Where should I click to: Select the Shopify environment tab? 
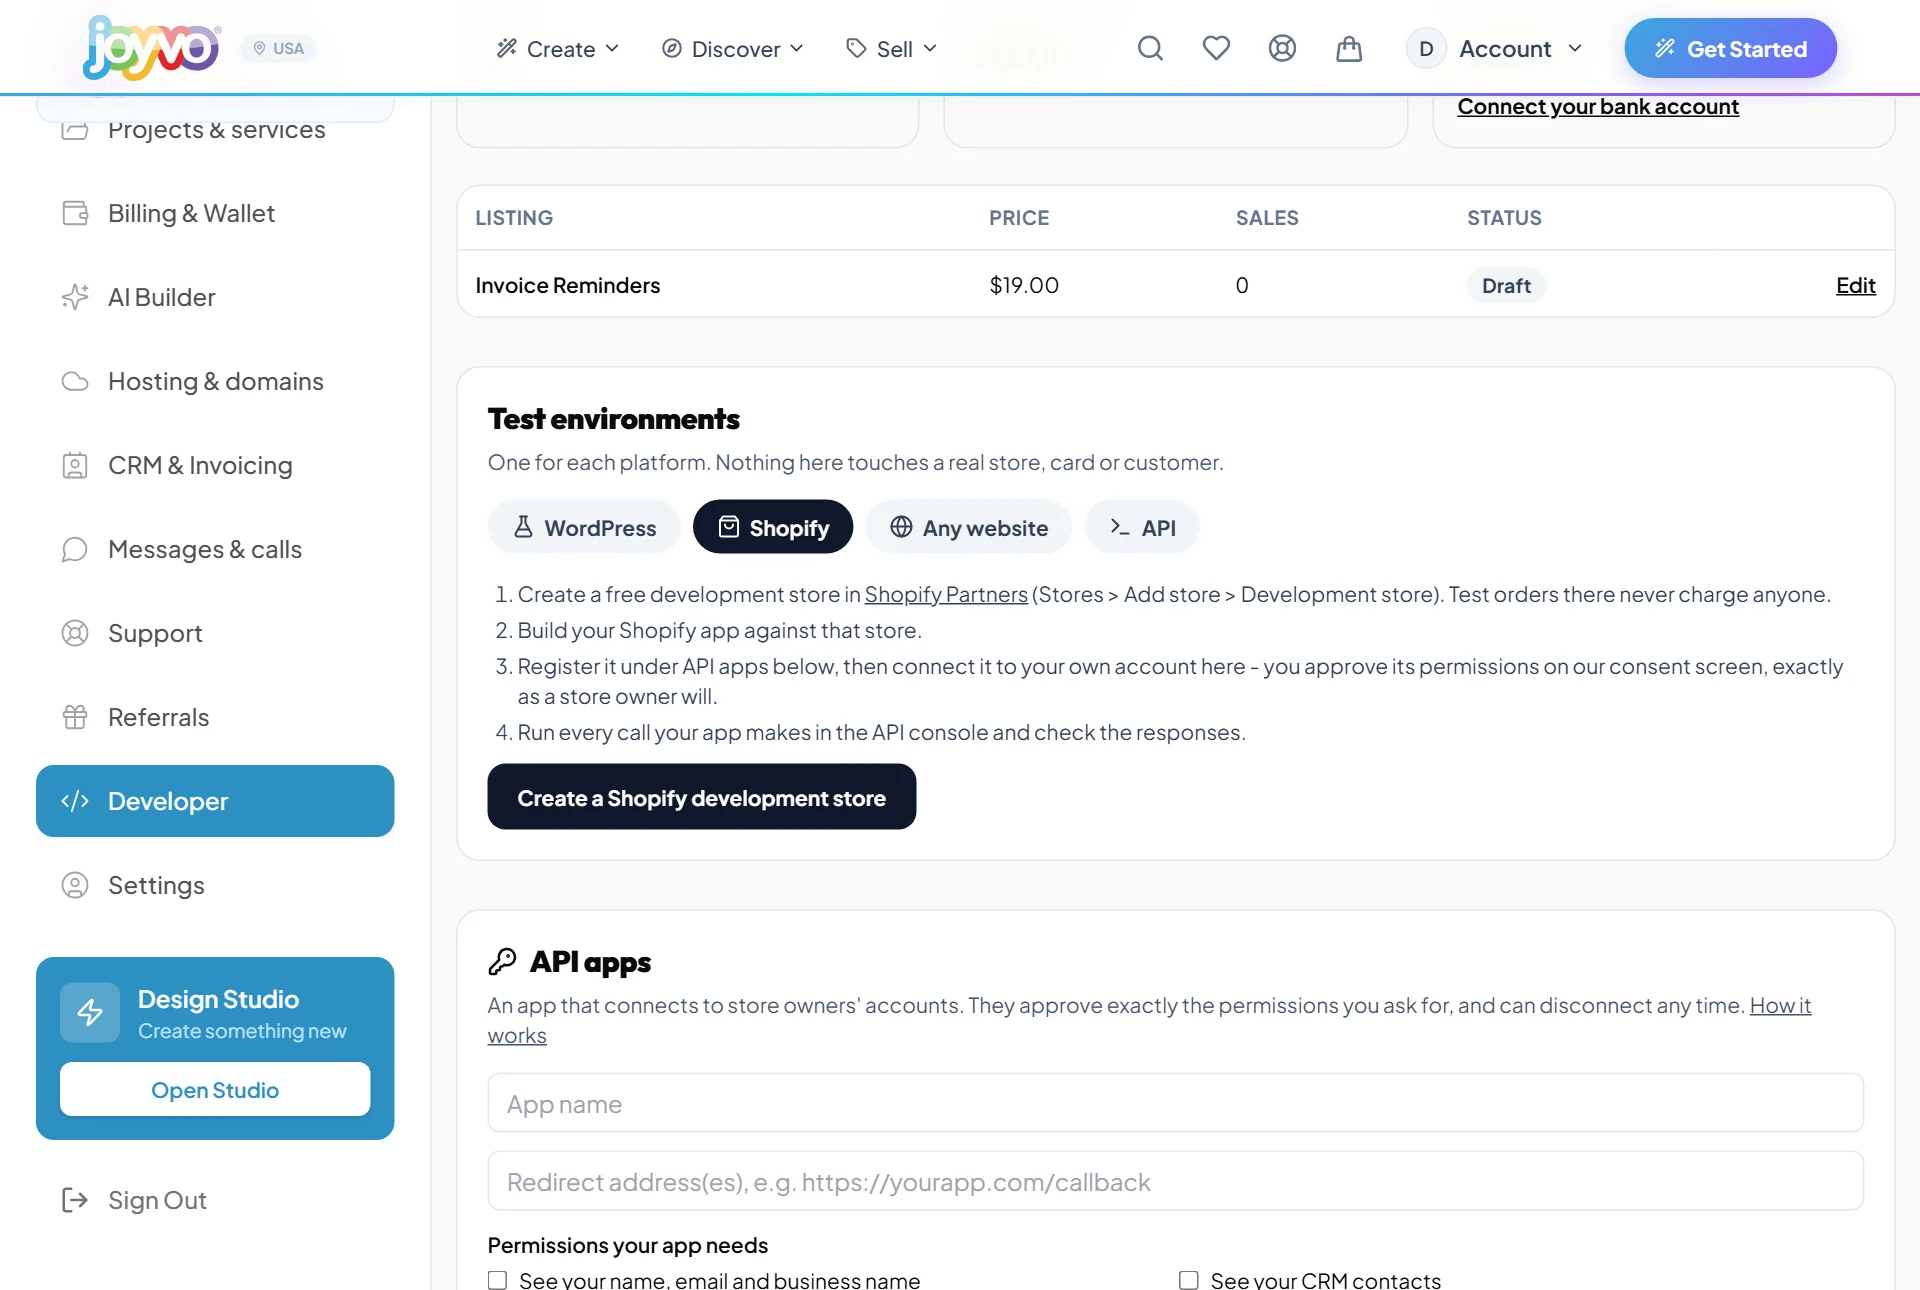click(x=773, y=527)
